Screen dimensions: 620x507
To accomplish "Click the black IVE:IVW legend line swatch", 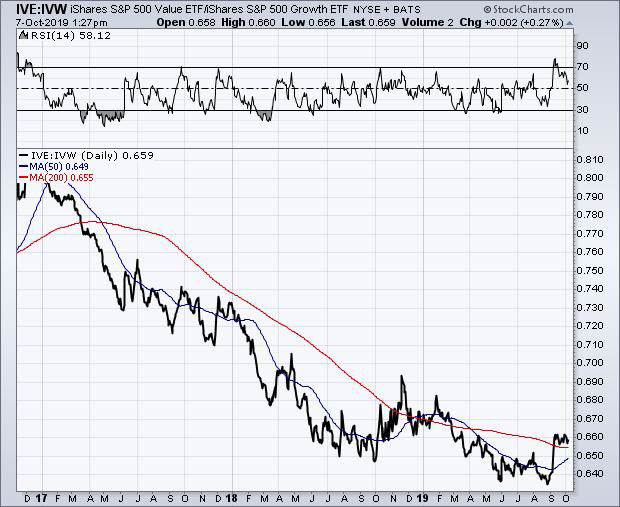I will (x=23, y=155).
